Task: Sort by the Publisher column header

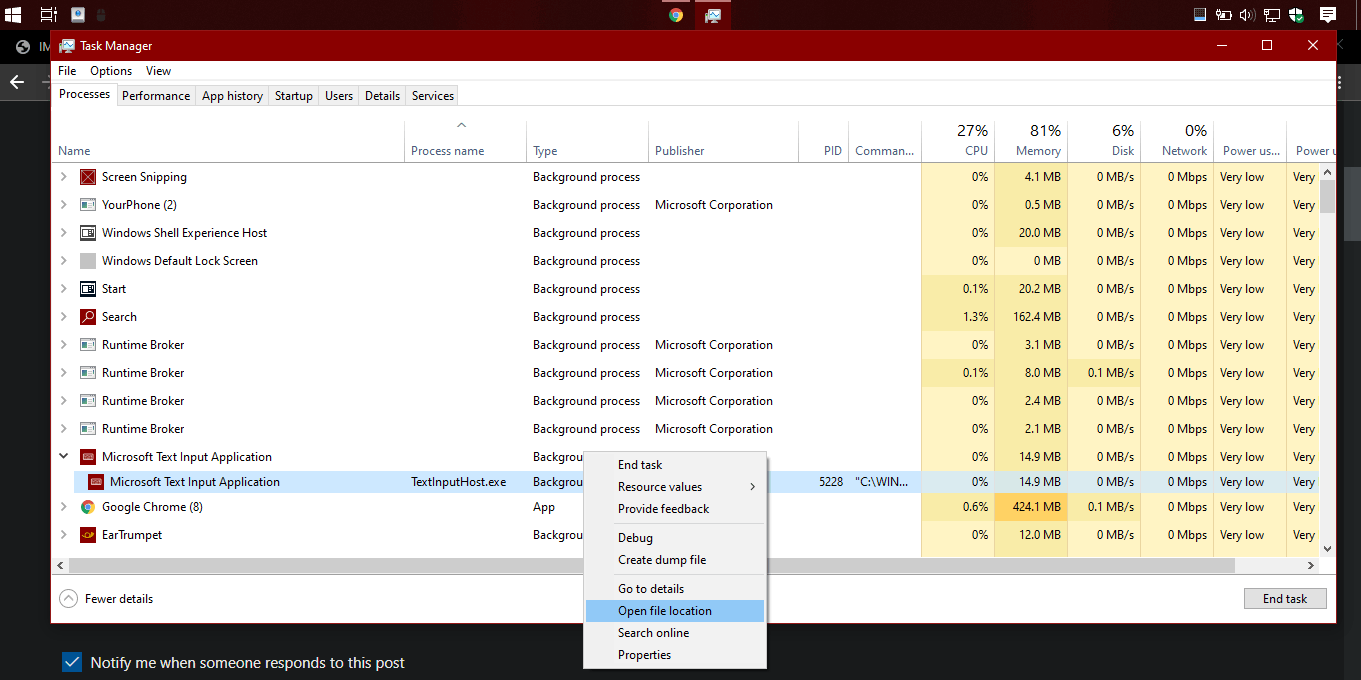Action: [x=723, y=141]
